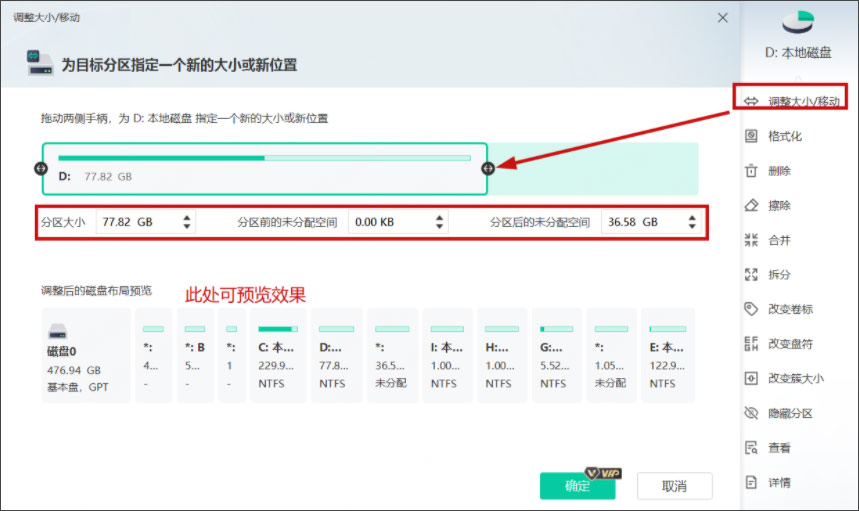Click the 隐藏分区 hidden eye icon
The width and height of the screenshot is (859, 511).
[751, 413]
